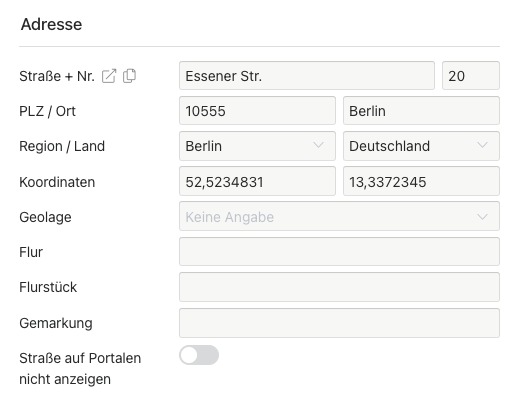Image resolution: width=514 pixels, height=400 pixels.
Task: Click the street name field Essener Str.
Action: click(x=307, y=76)
